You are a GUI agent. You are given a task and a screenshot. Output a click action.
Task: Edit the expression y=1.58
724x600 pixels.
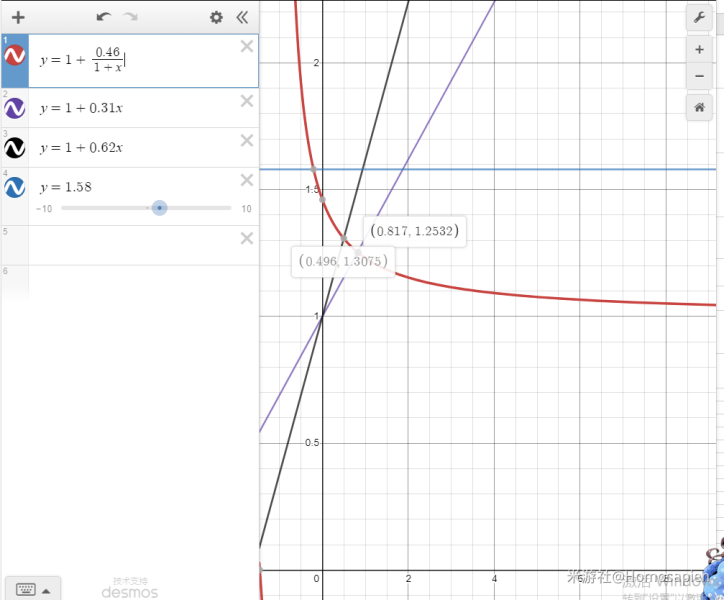pyautogui.click(x=66, y=187)
